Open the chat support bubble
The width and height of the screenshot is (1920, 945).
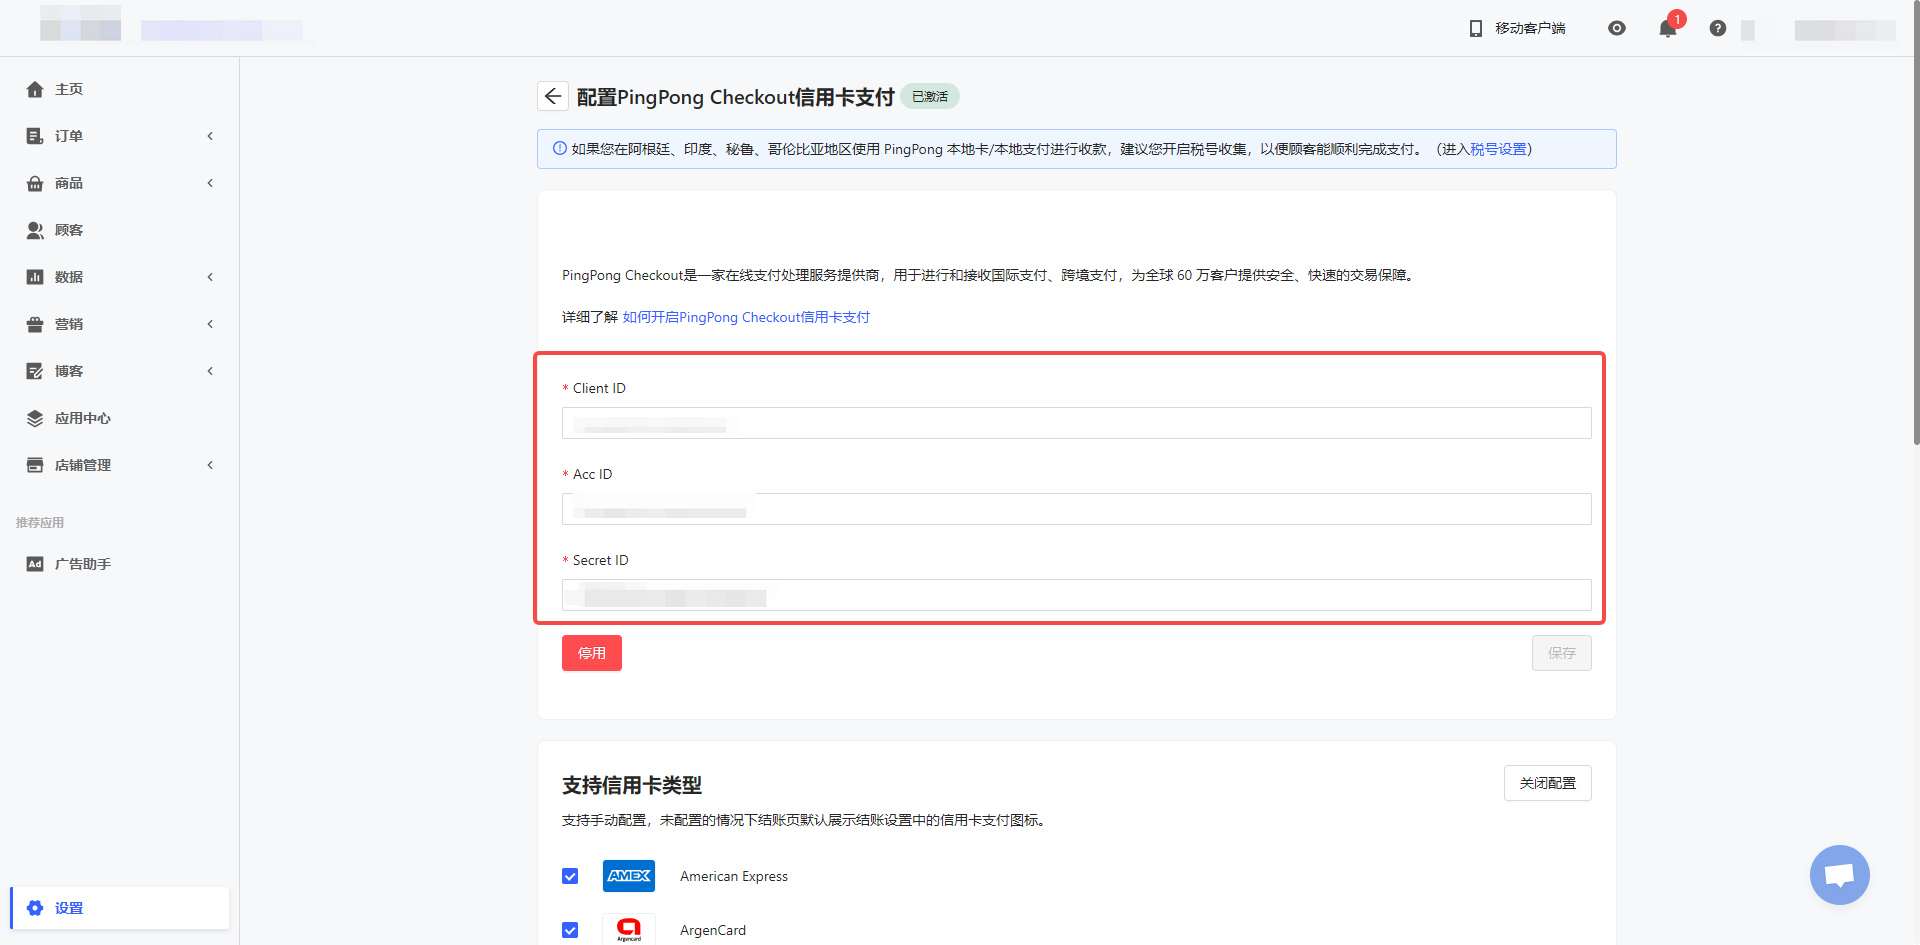point(1840,875)
